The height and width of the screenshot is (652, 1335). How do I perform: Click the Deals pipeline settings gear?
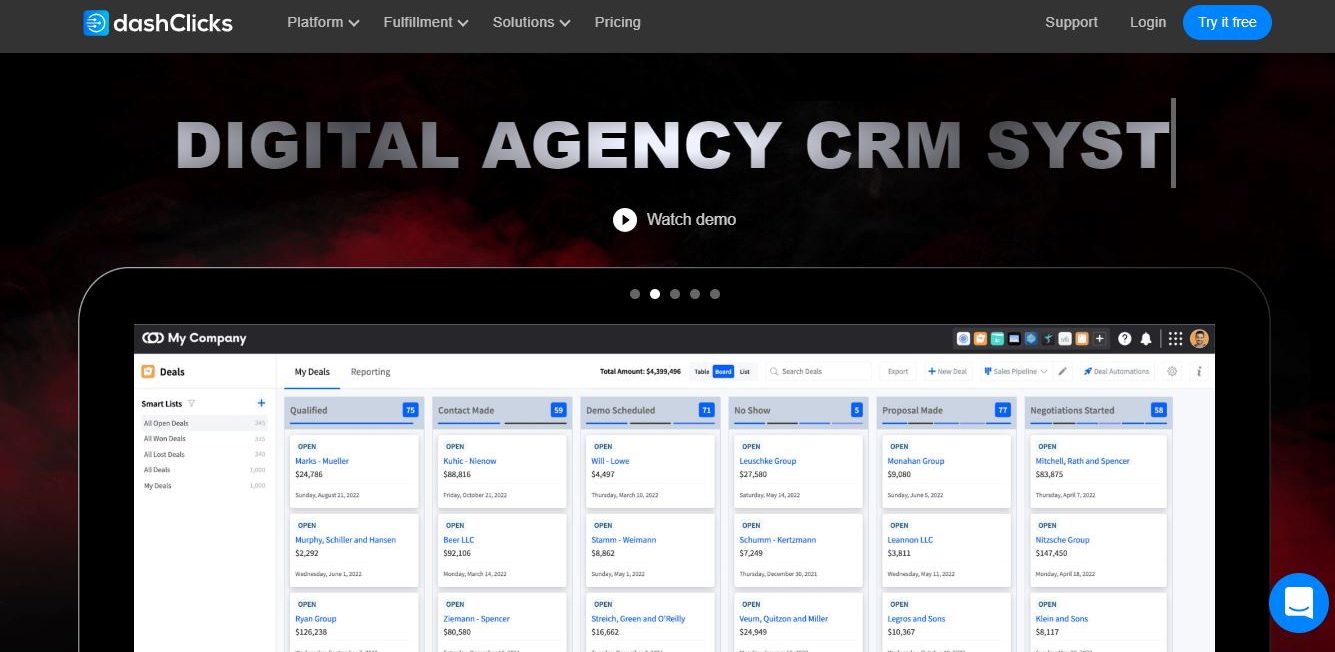click(x=1172, y=371)
